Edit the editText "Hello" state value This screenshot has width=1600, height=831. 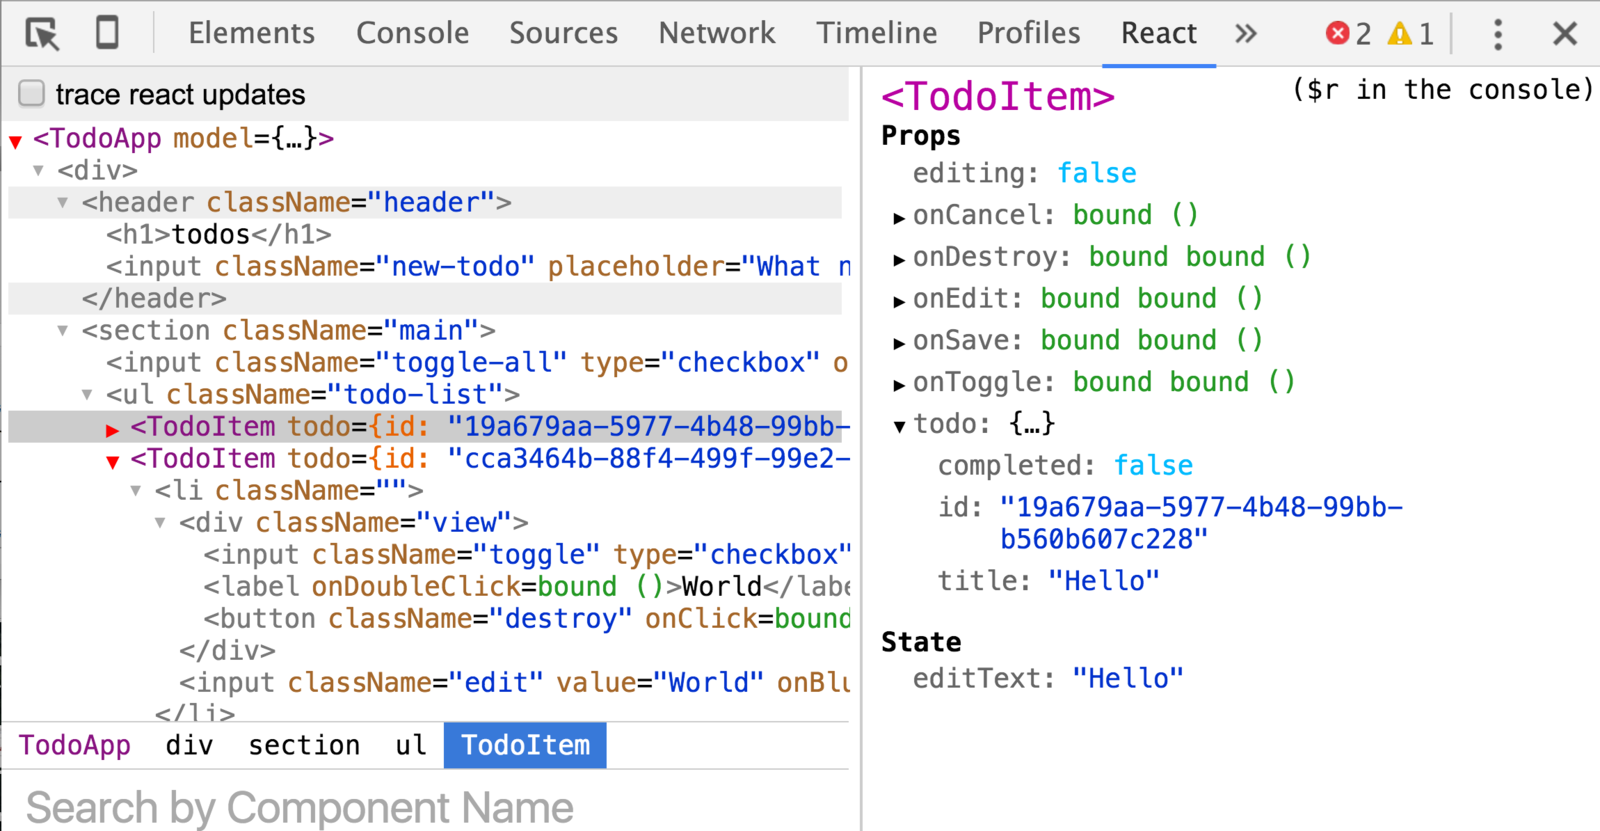pyautogui.click(x=1128, y=678)
